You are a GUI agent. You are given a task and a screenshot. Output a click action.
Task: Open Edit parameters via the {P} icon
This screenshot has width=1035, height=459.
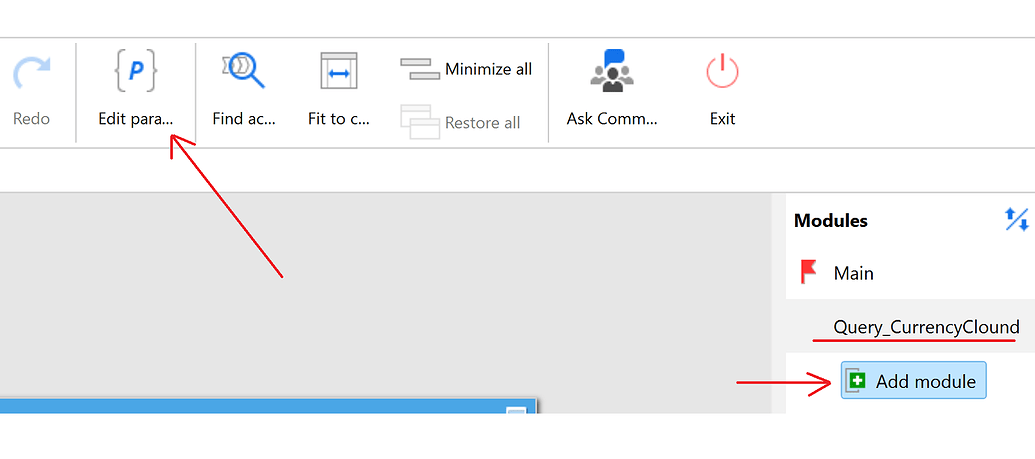tap(136, 71)
